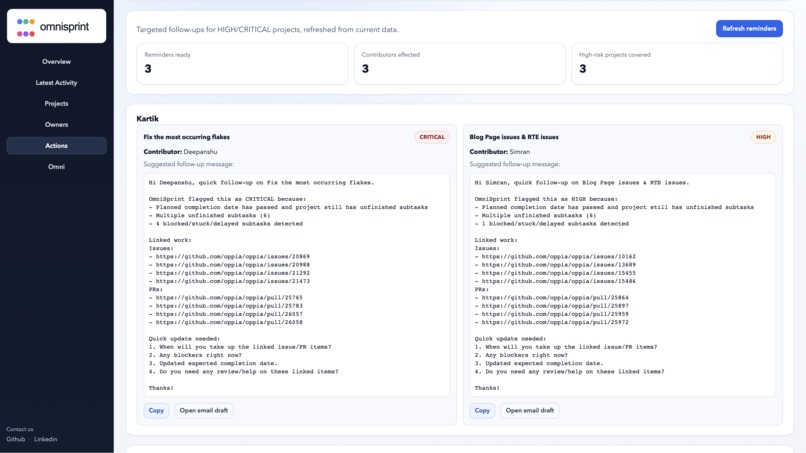Copy the Simran follow-up message
This screenshot has width=806, height=453.
(482, 410)
